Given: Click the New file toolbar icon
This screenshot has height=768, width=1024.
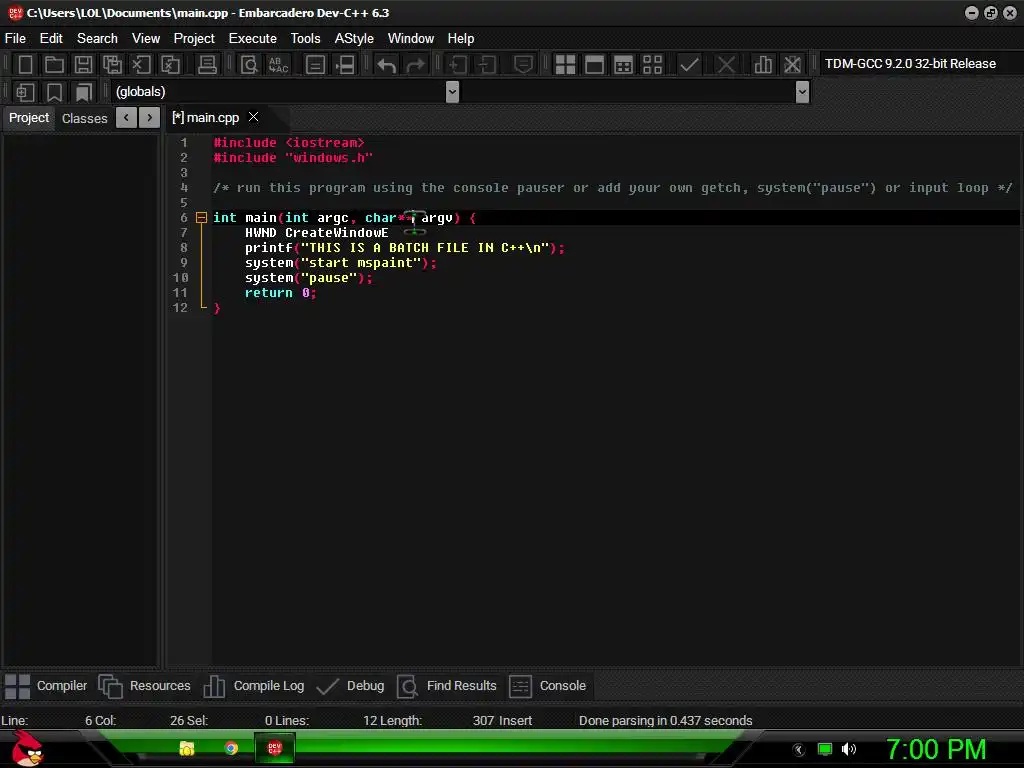Looking at the screenshot, I should pyautogui.click(x=25, y=65).
